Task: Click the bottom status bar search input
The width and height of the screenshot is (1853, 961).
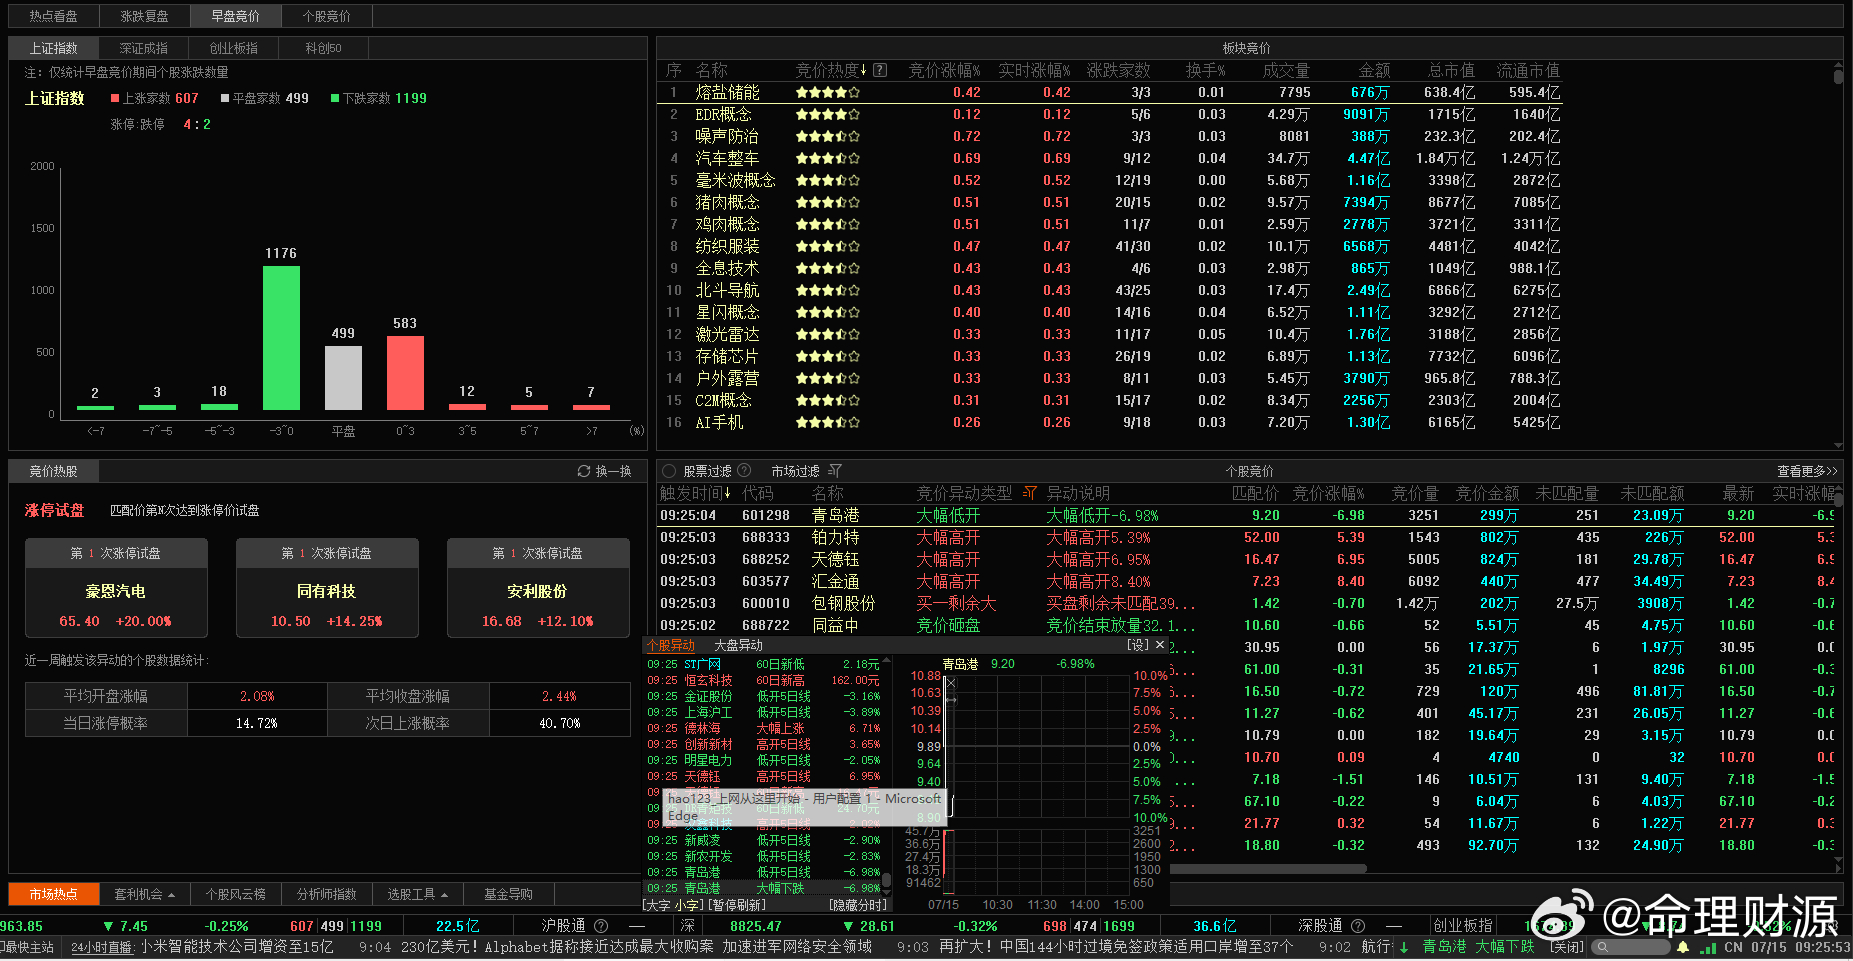Action: [x=1632, y=947]
